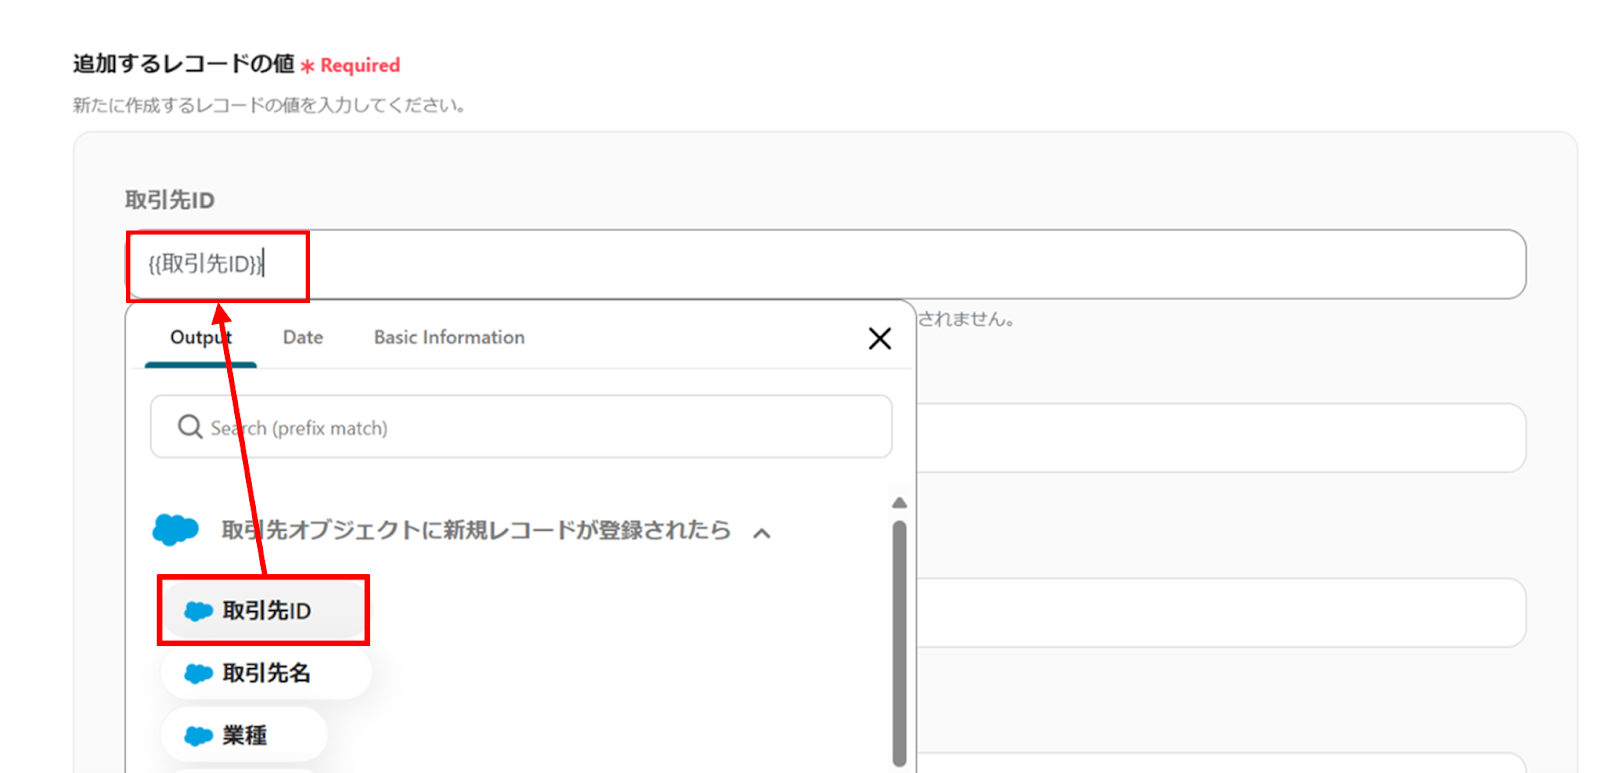Open the Date tab
The image size is (1600, 773).
pos(303,338)
